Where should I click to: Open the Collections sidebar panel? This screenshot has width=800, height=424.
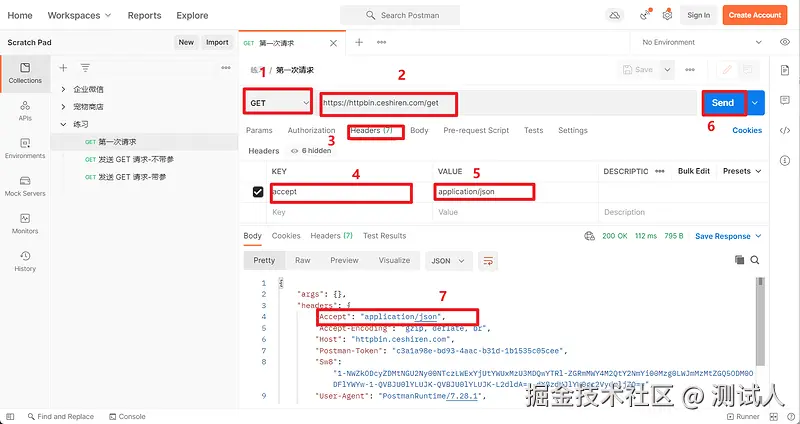point(25,73)
